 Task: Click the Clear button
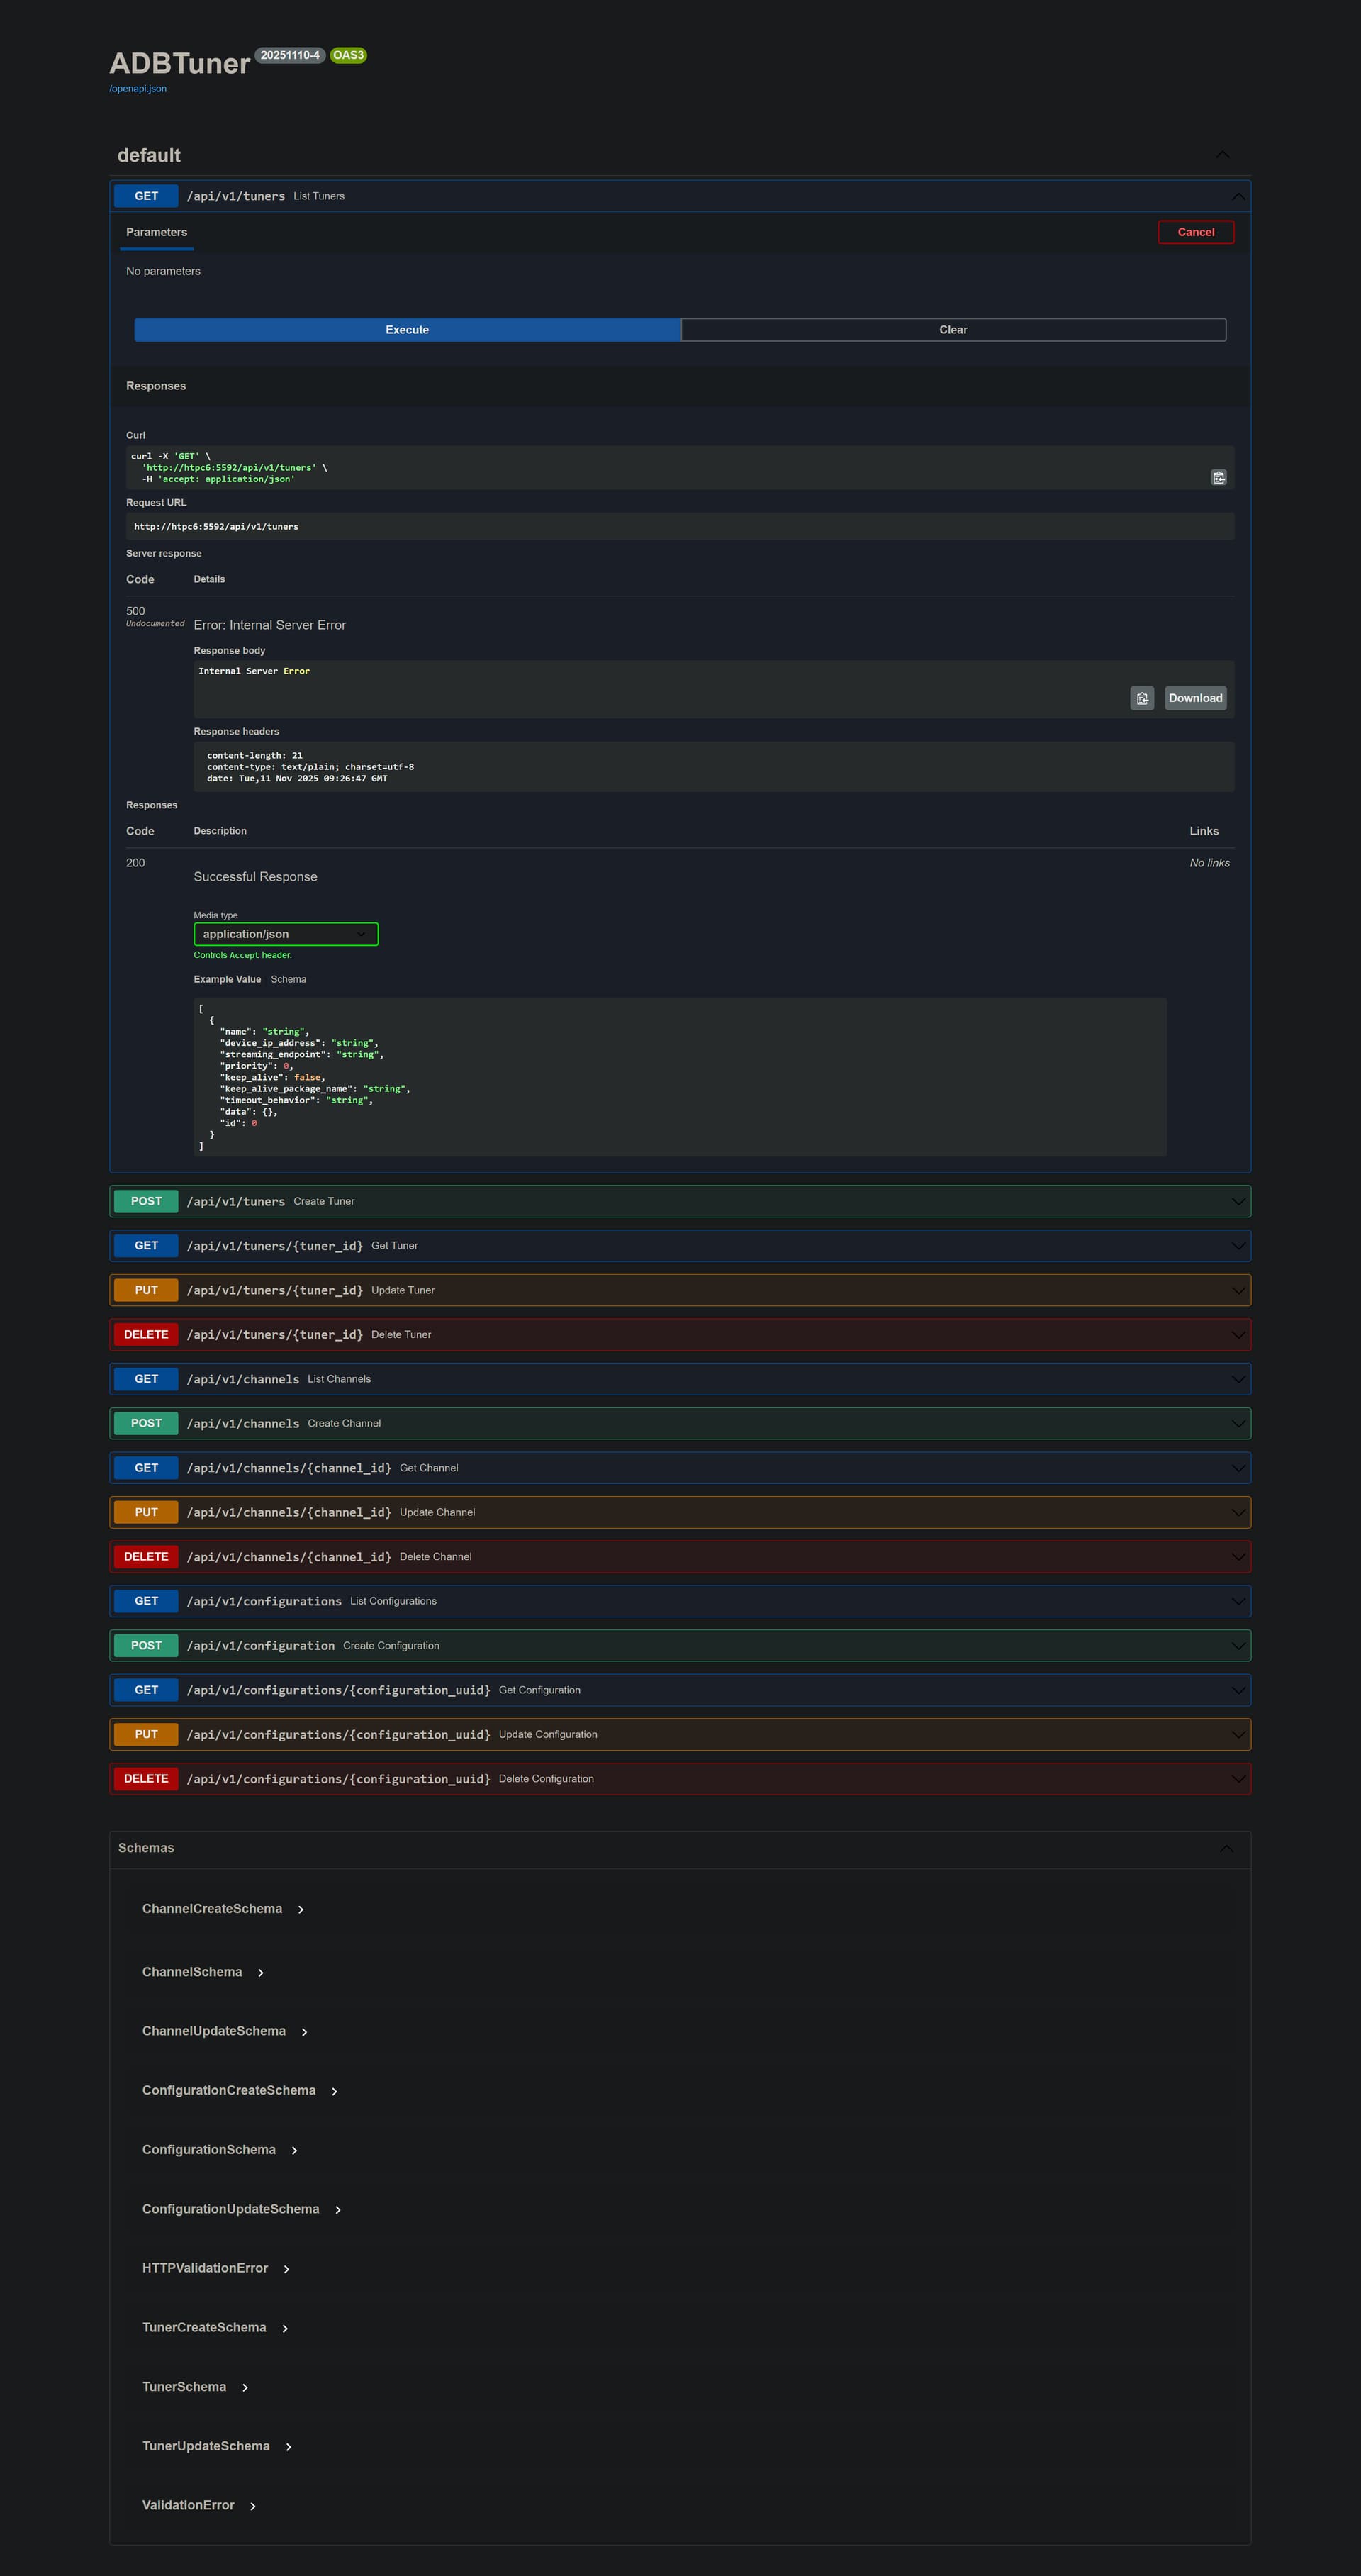click(x=952, y=330)
